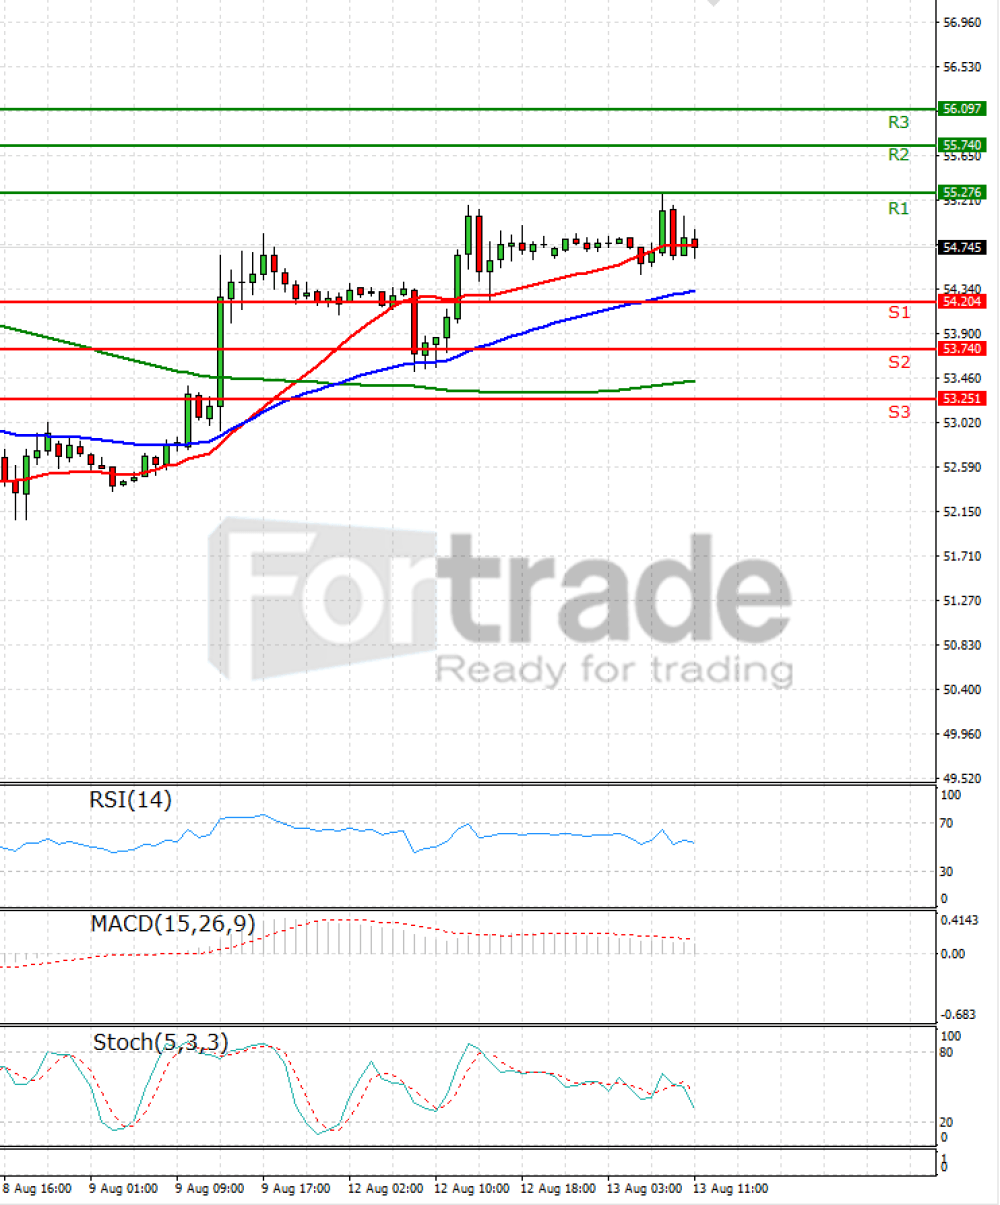Viewport: 1000px width, 1205px height.
Task: Click the RSI(14) indicator label
Action: 130,800
